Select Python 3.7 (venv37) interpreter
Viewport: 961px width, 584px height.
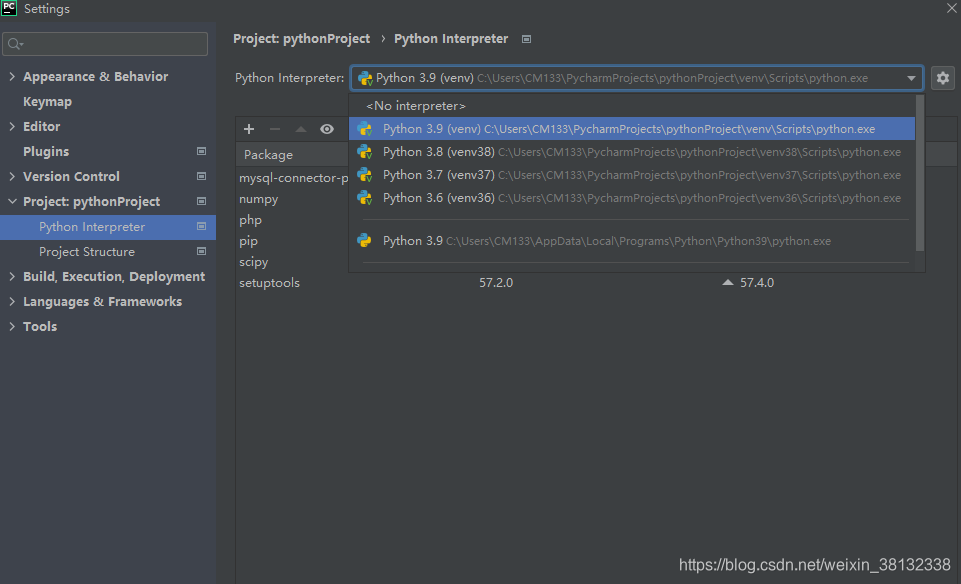point(632,175)
